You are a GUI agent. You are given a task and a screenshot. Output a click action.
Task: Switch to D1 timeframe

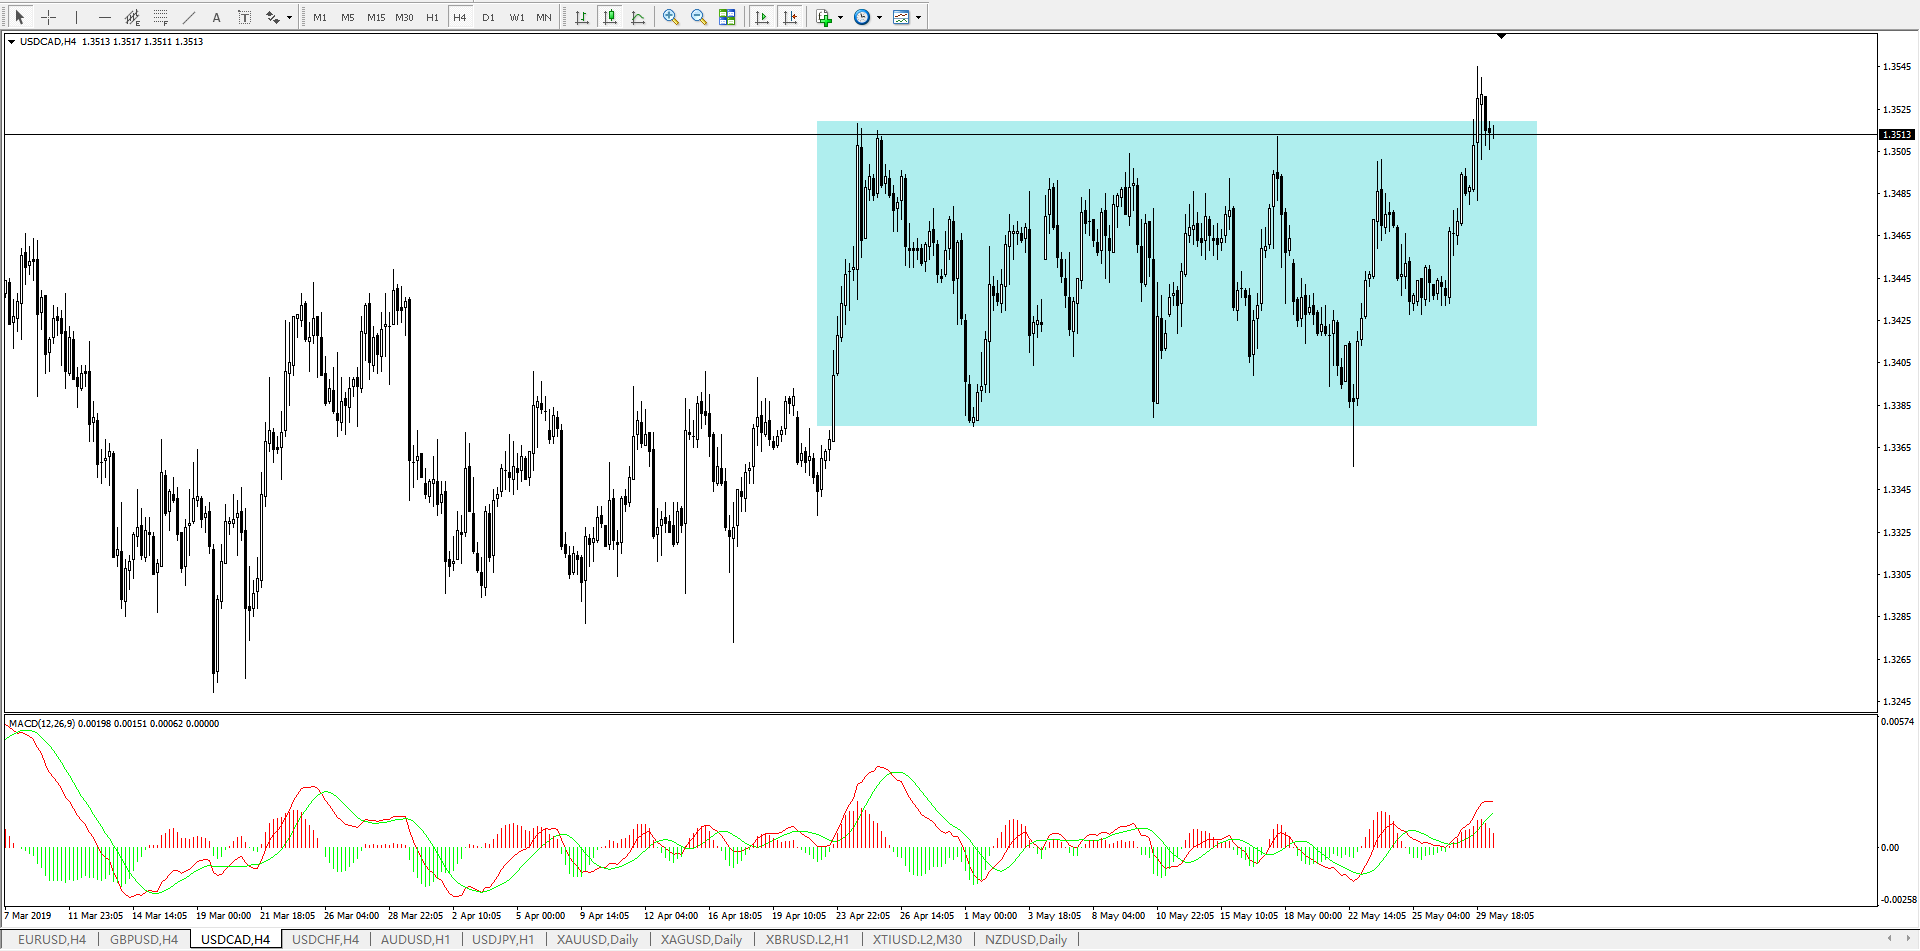click(488, 17)
